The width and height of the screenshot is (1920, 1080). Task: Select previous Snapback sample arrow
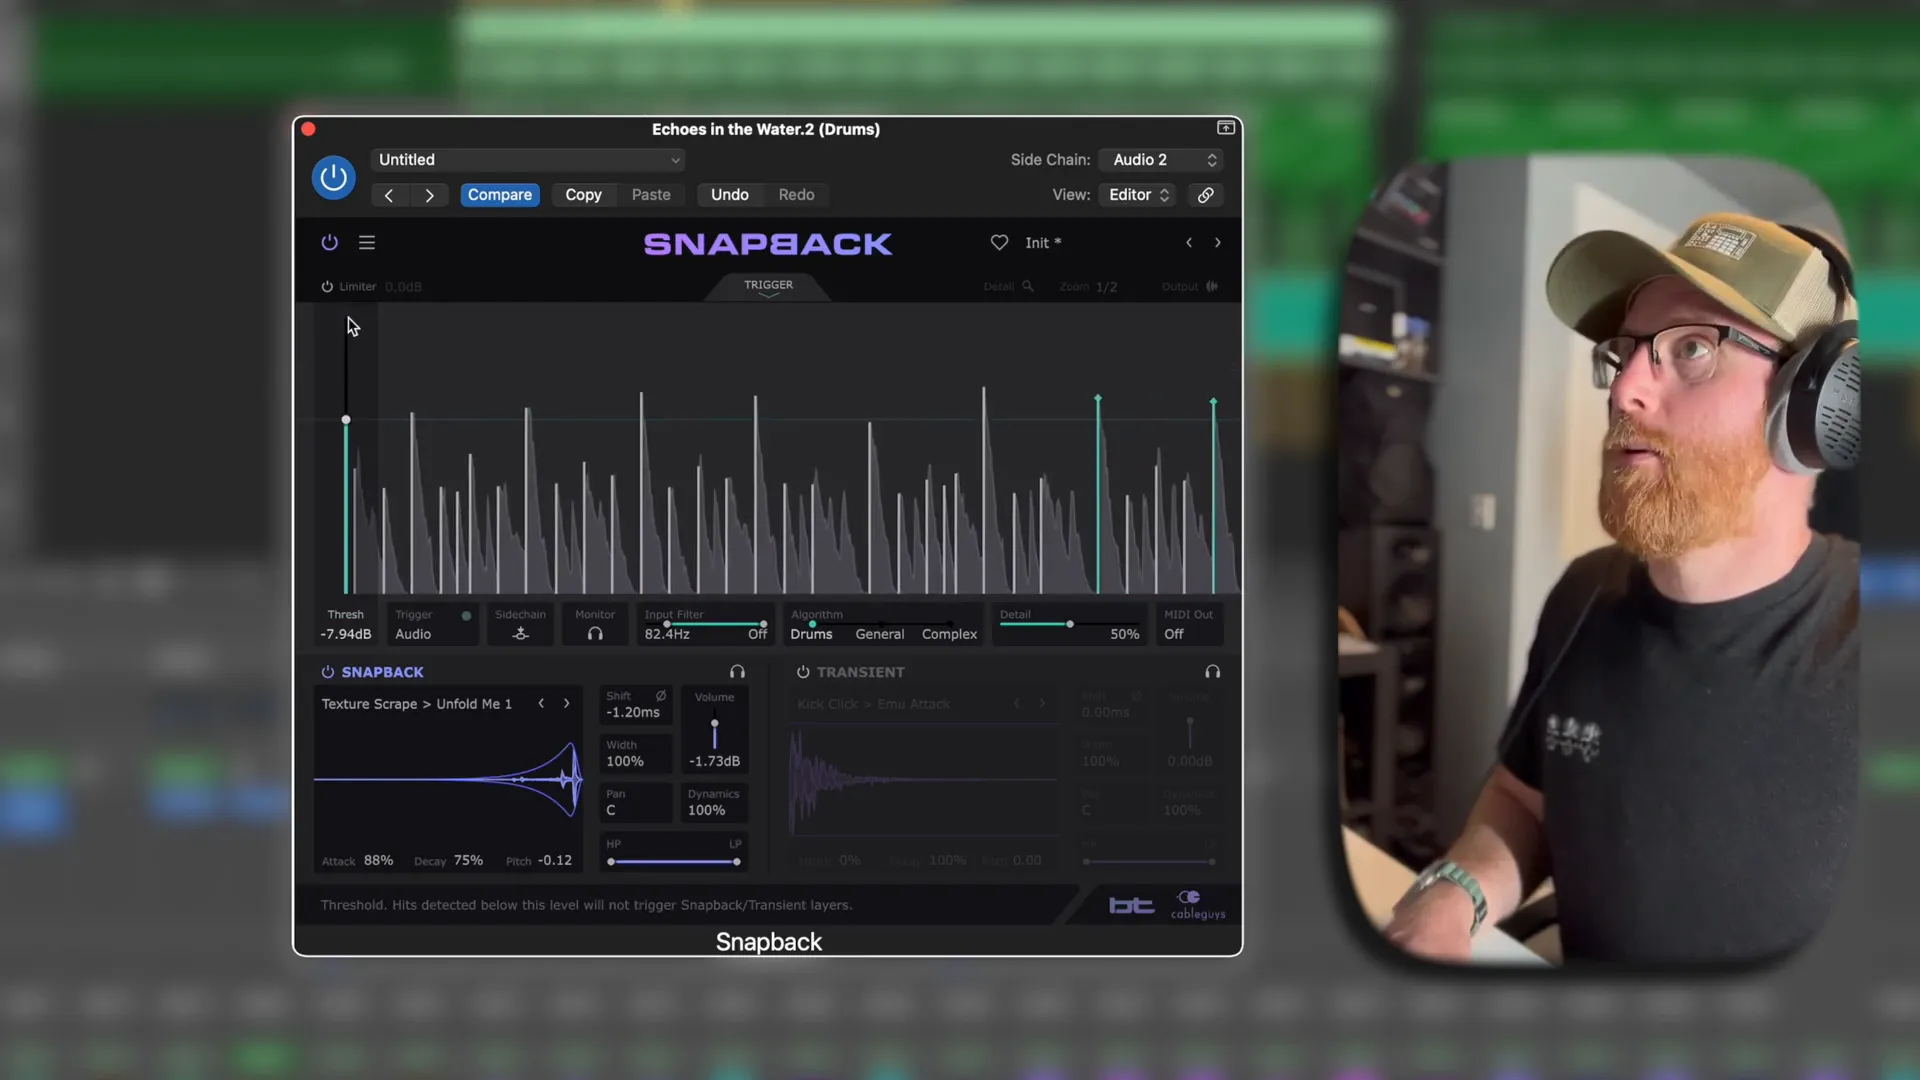click(541, 704)
